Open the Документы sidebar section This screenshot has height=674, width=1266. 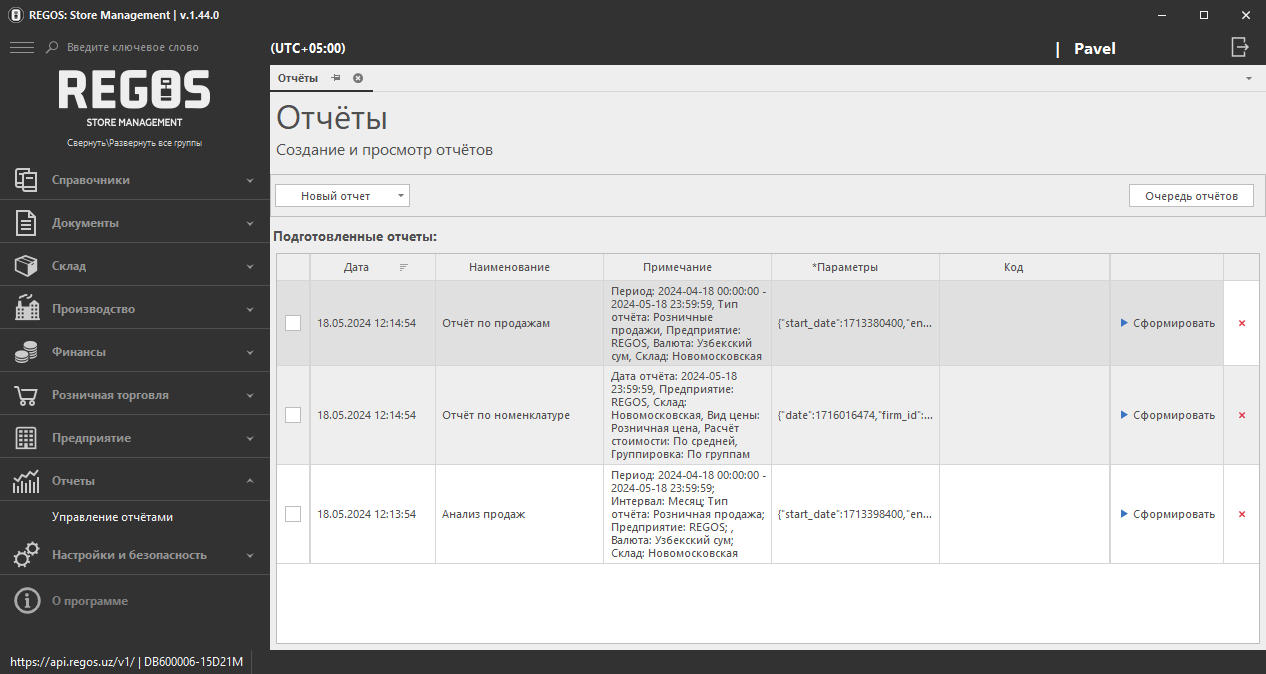click(134, 223)
